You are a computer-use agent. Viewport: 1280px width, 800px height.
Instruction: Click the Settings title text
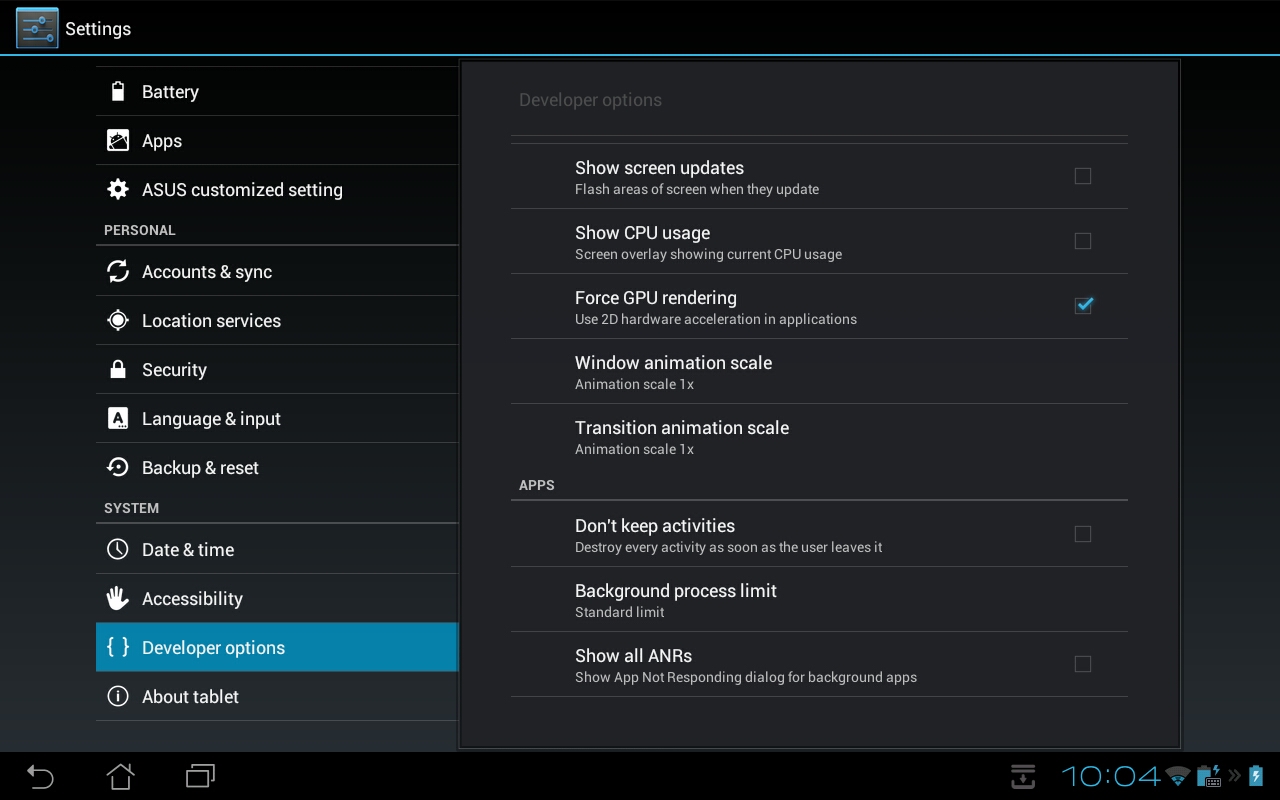(98, 29)
